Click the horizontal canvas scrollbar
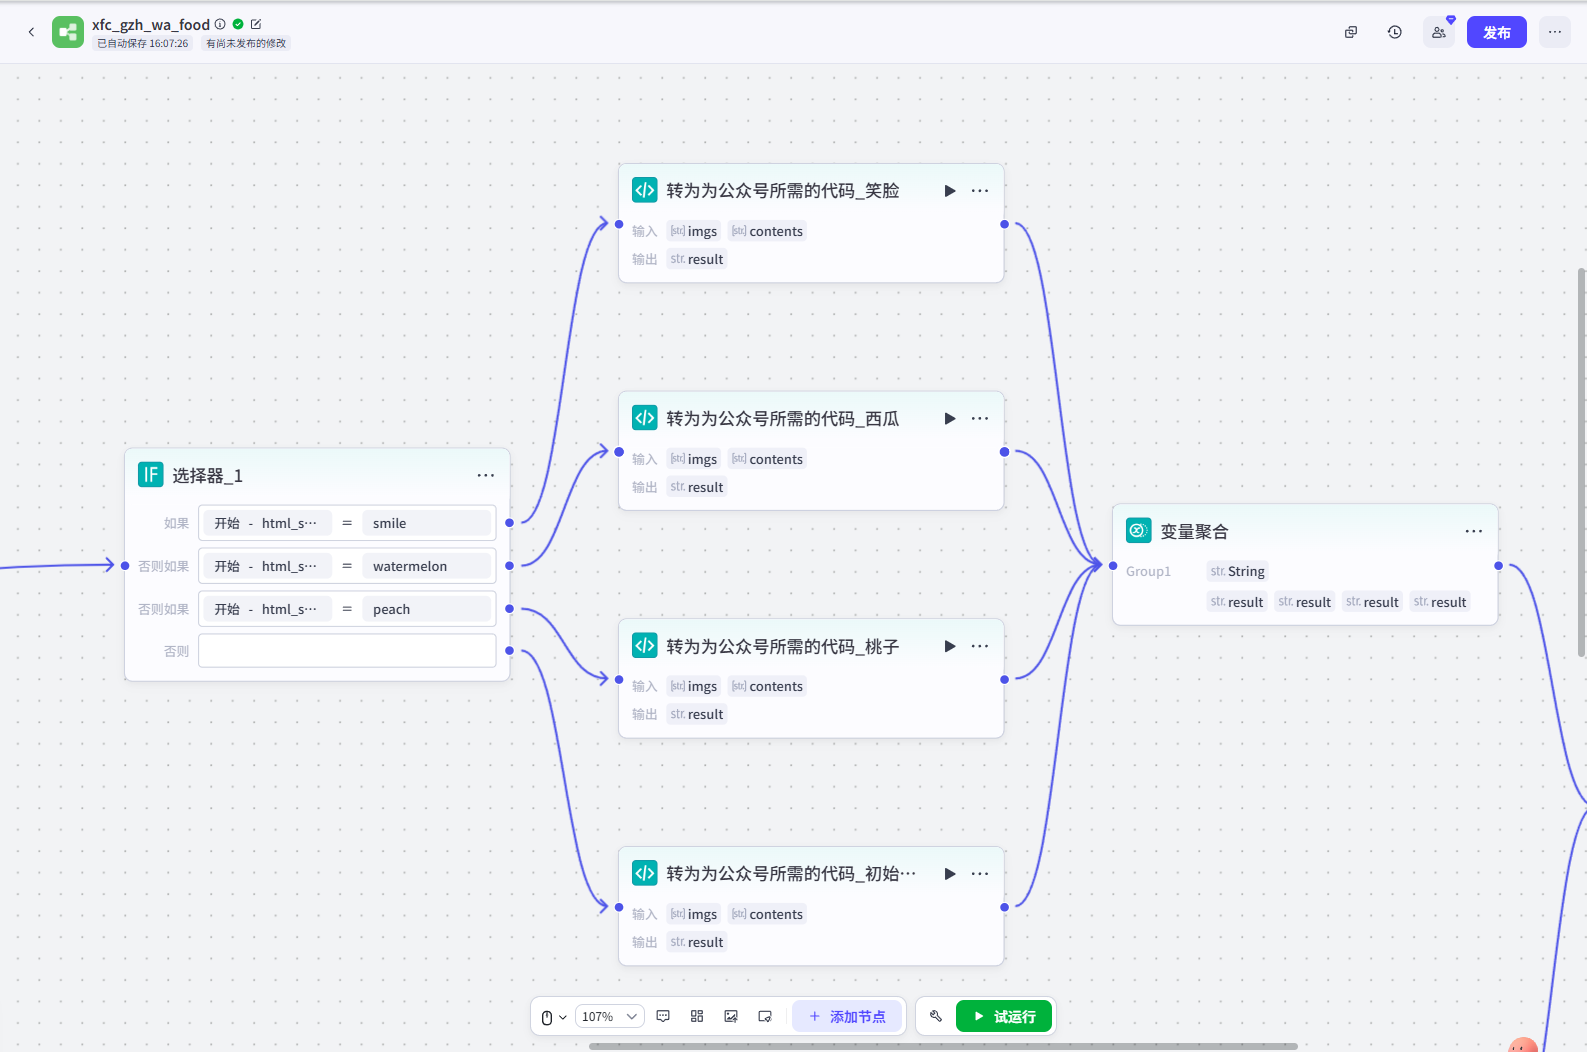The image size is (1587, 1052). click(x=943, y=1046)
